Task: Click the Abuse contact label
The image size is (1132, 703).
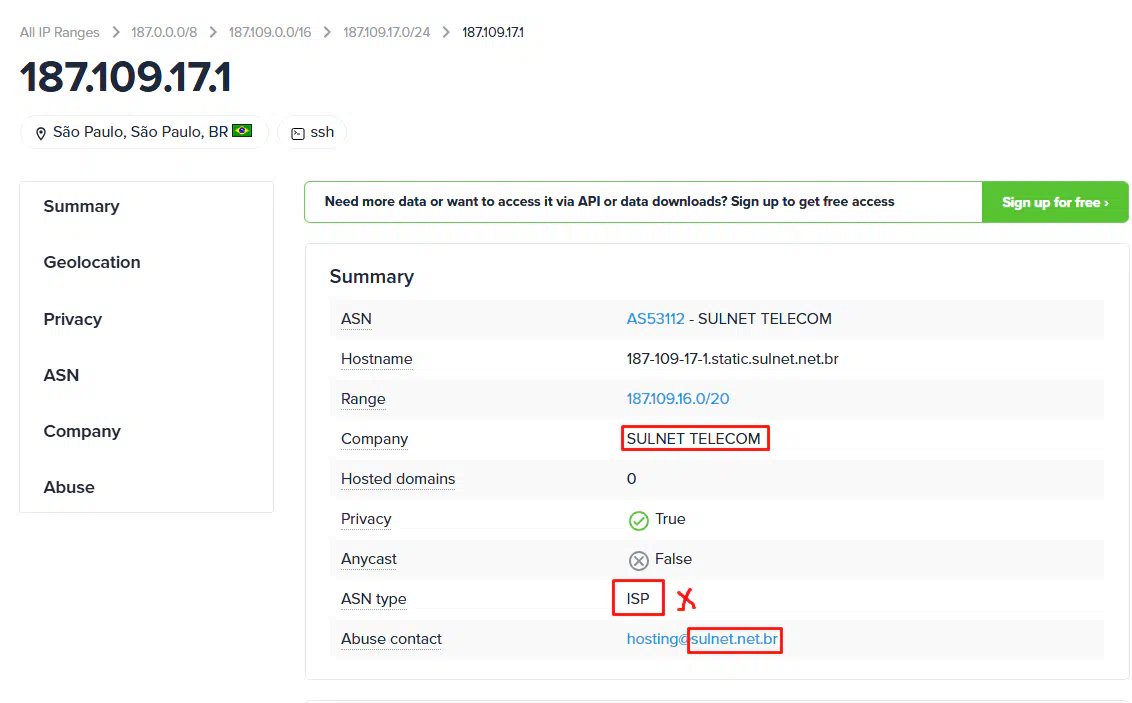Action: [391, 639]
